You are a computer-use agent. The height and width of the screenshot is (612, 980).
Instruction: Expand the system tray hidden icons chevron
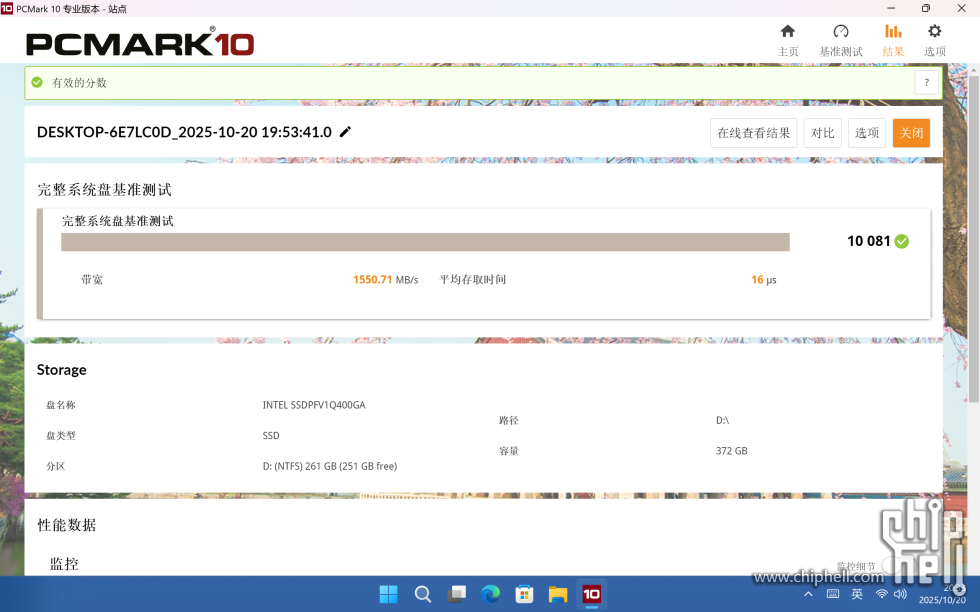click(808, 594)
